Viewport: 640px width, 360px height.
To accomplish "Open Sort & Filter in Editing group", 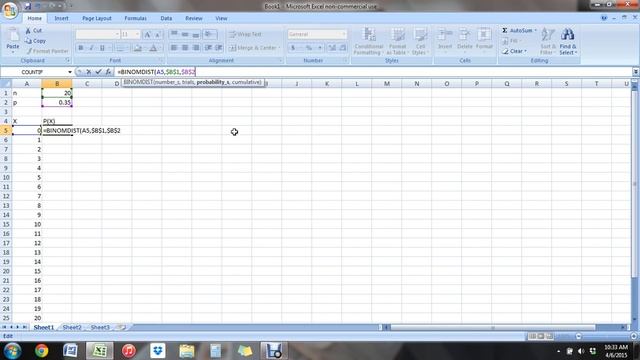I will (547, 41).
